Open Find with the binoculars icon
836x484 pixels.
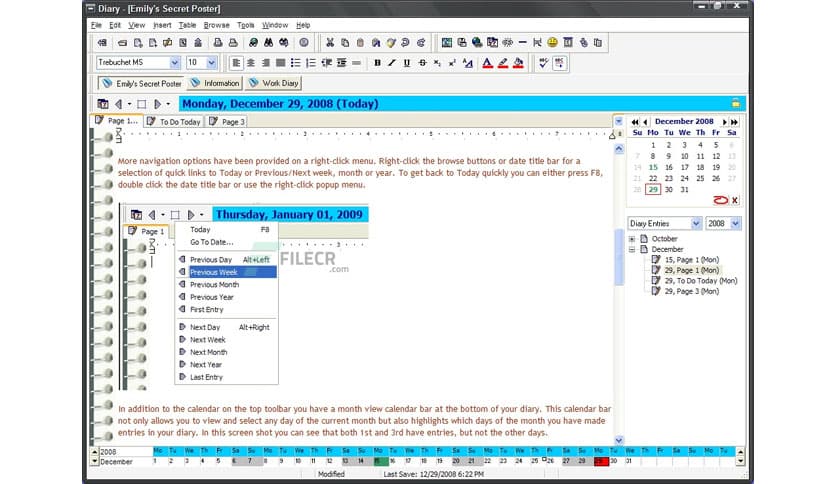[x=269, y=43]
